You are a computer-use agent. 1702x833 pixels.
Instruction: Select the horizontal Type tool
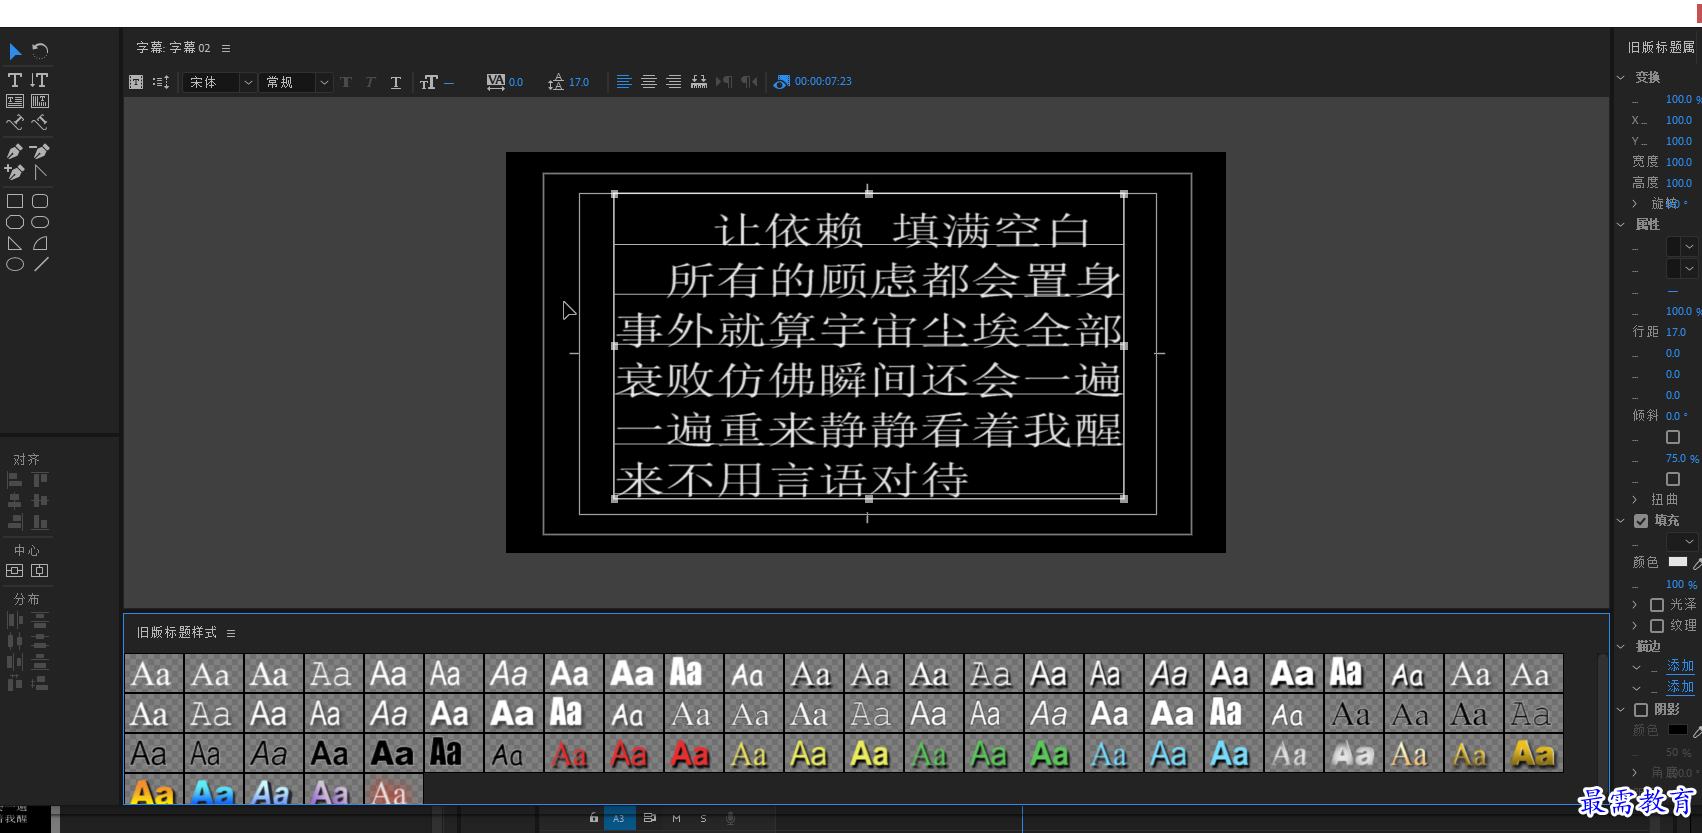coord(15,80)
